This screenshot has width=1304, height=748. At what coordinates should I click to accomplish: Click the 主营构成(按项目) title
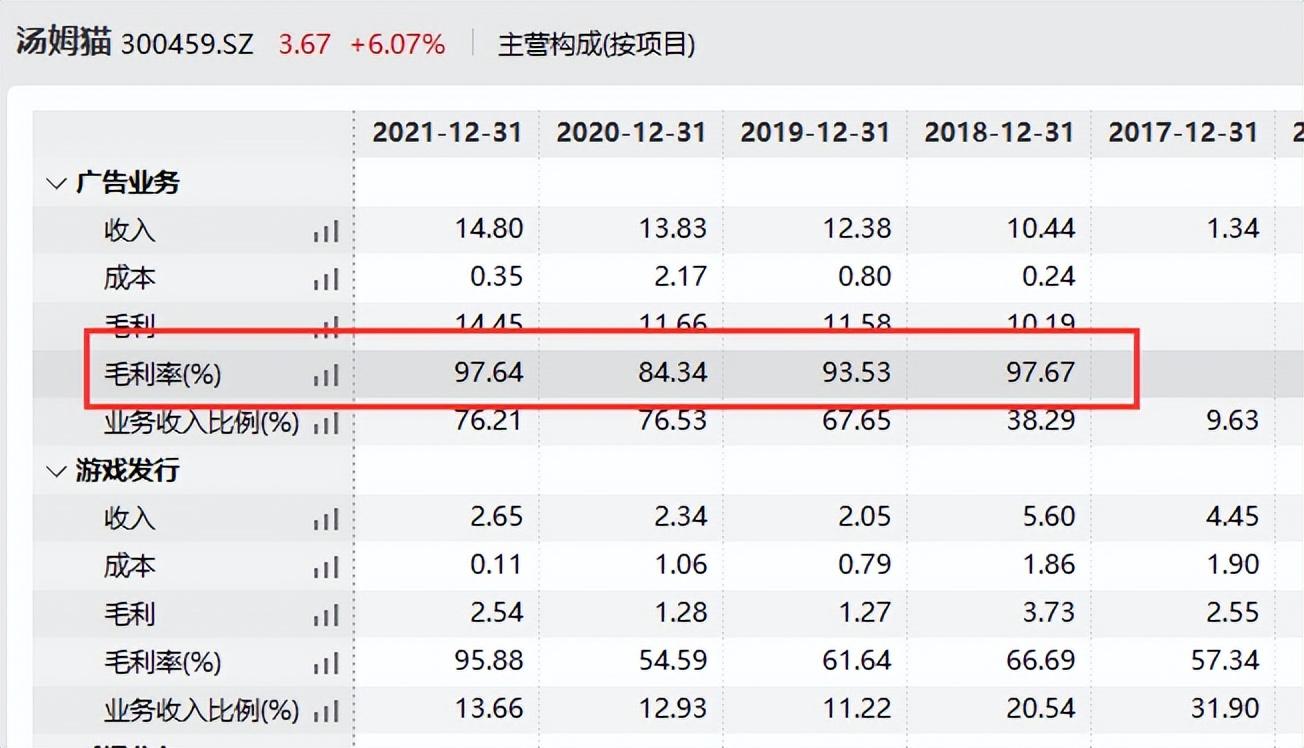point(596,45)
